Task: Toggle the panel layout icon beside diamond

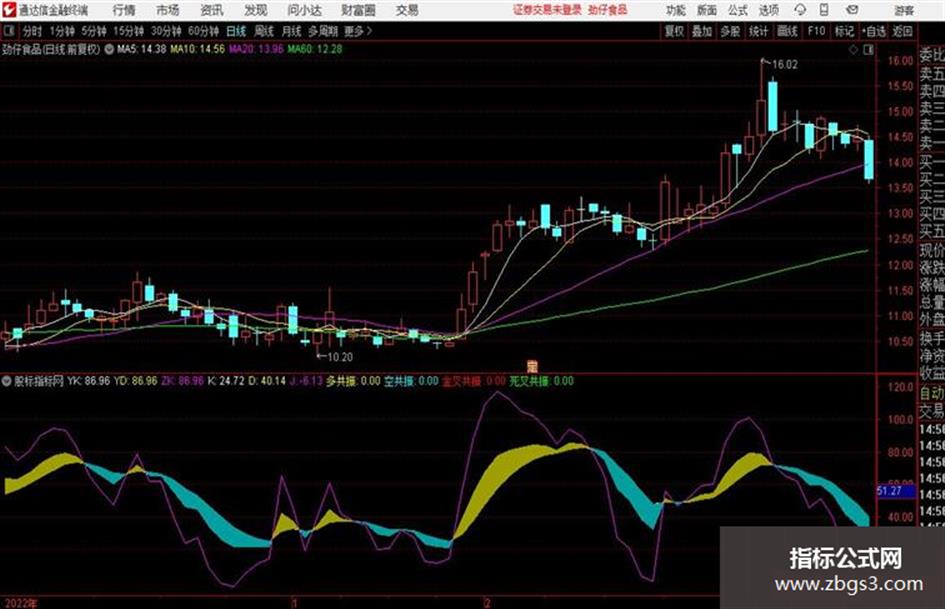Action: pyautogui.click(x=868, y=50)
